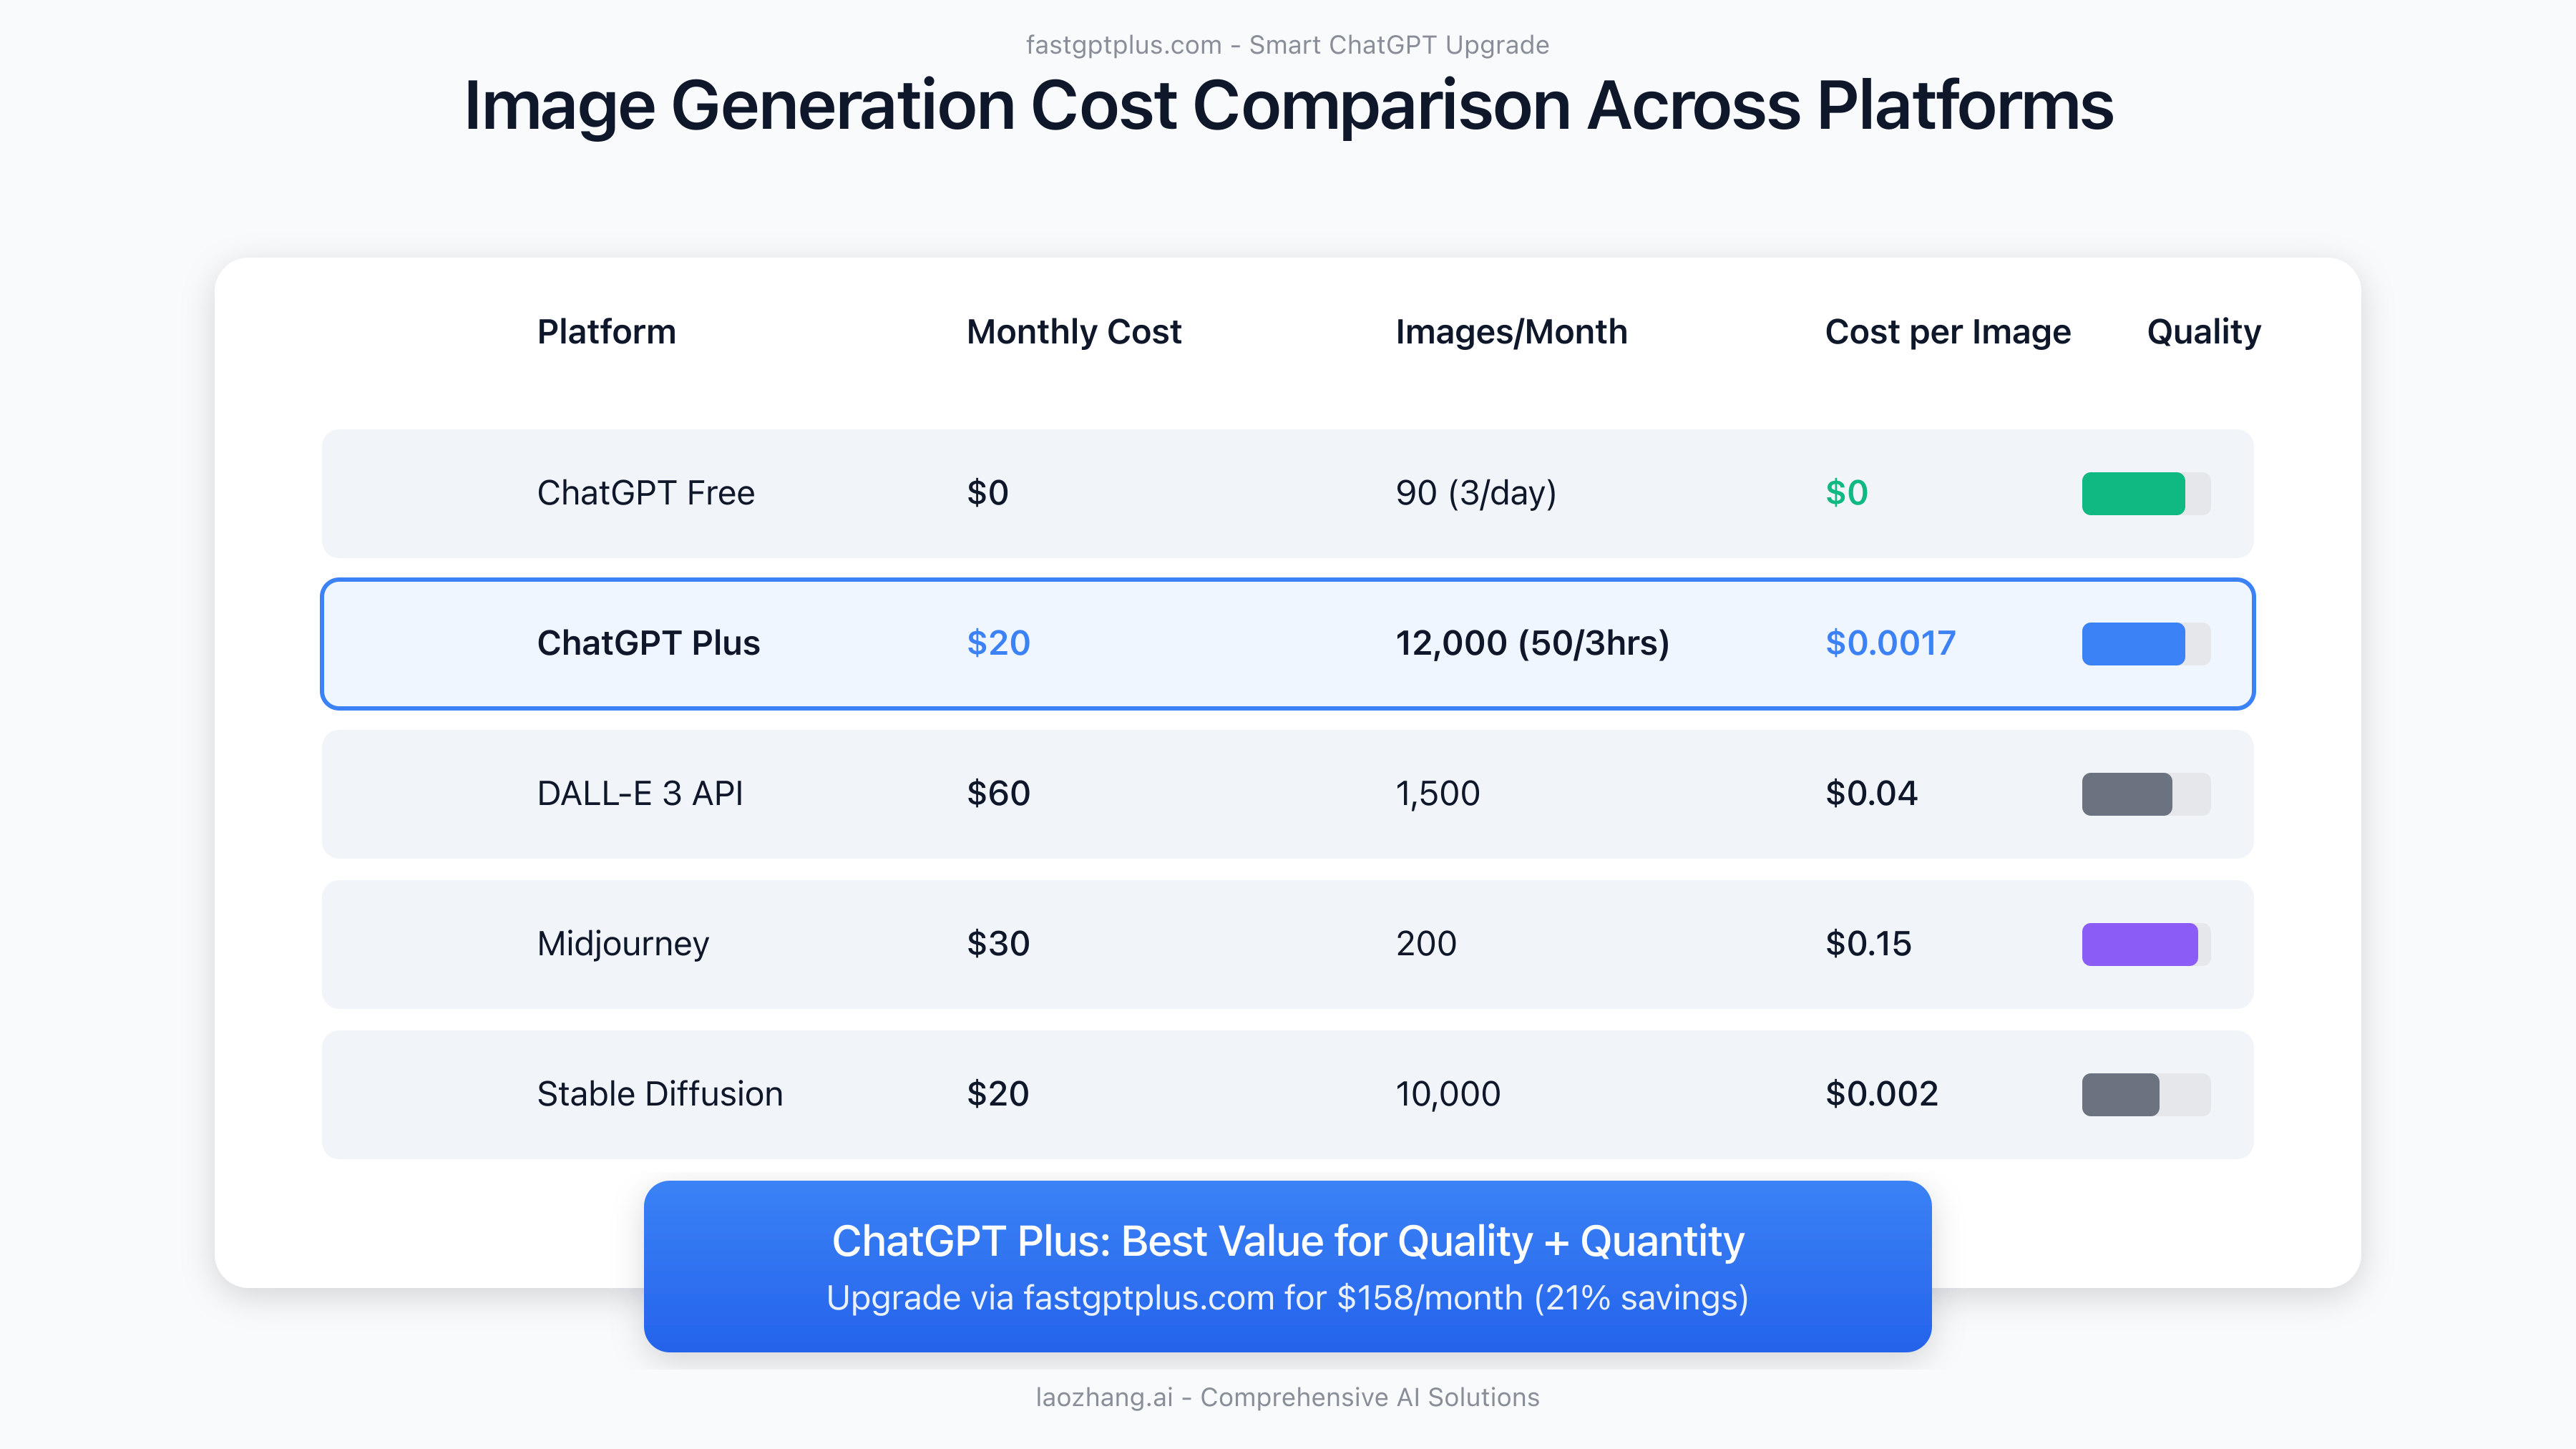Click the fastgptplus.com header caption
Viewport: 2576px width, 1449px height.
pyautogui.click(x=1287, y=45)
